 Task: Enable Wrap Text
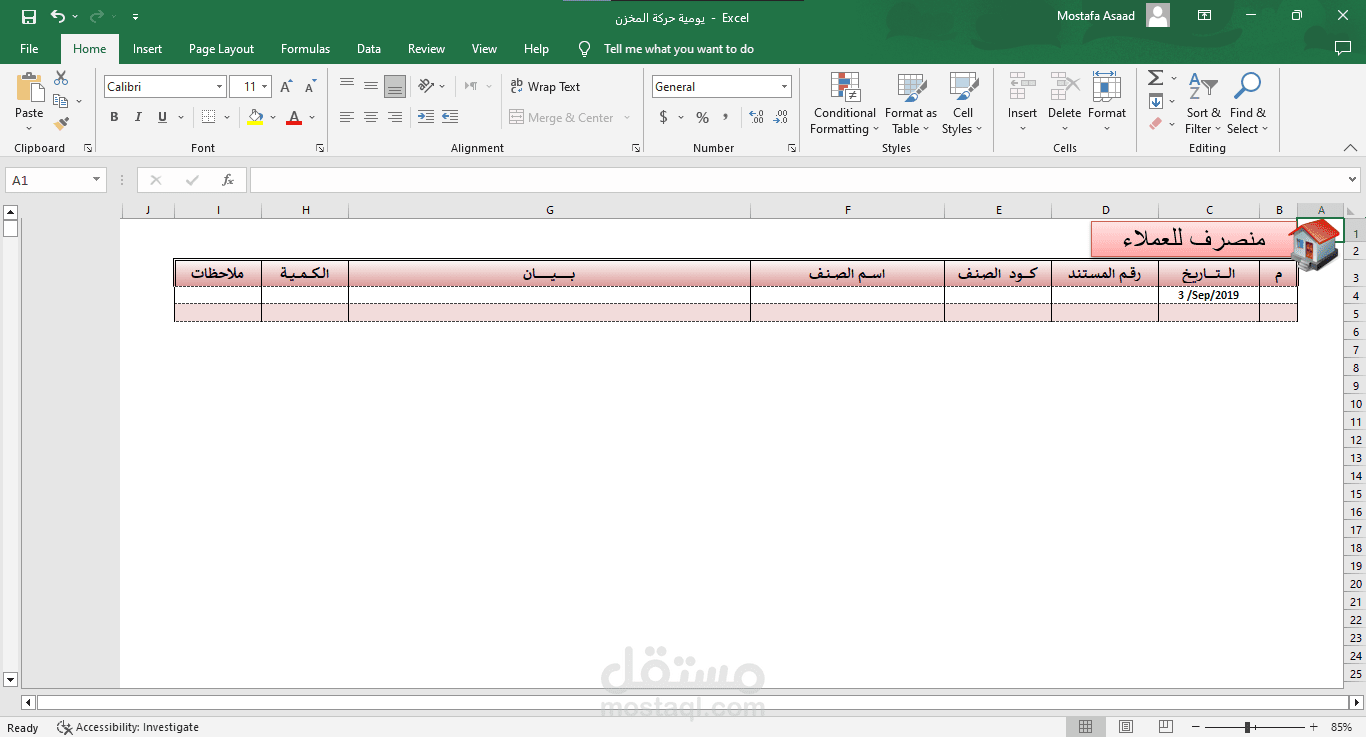tap(545, 87)
